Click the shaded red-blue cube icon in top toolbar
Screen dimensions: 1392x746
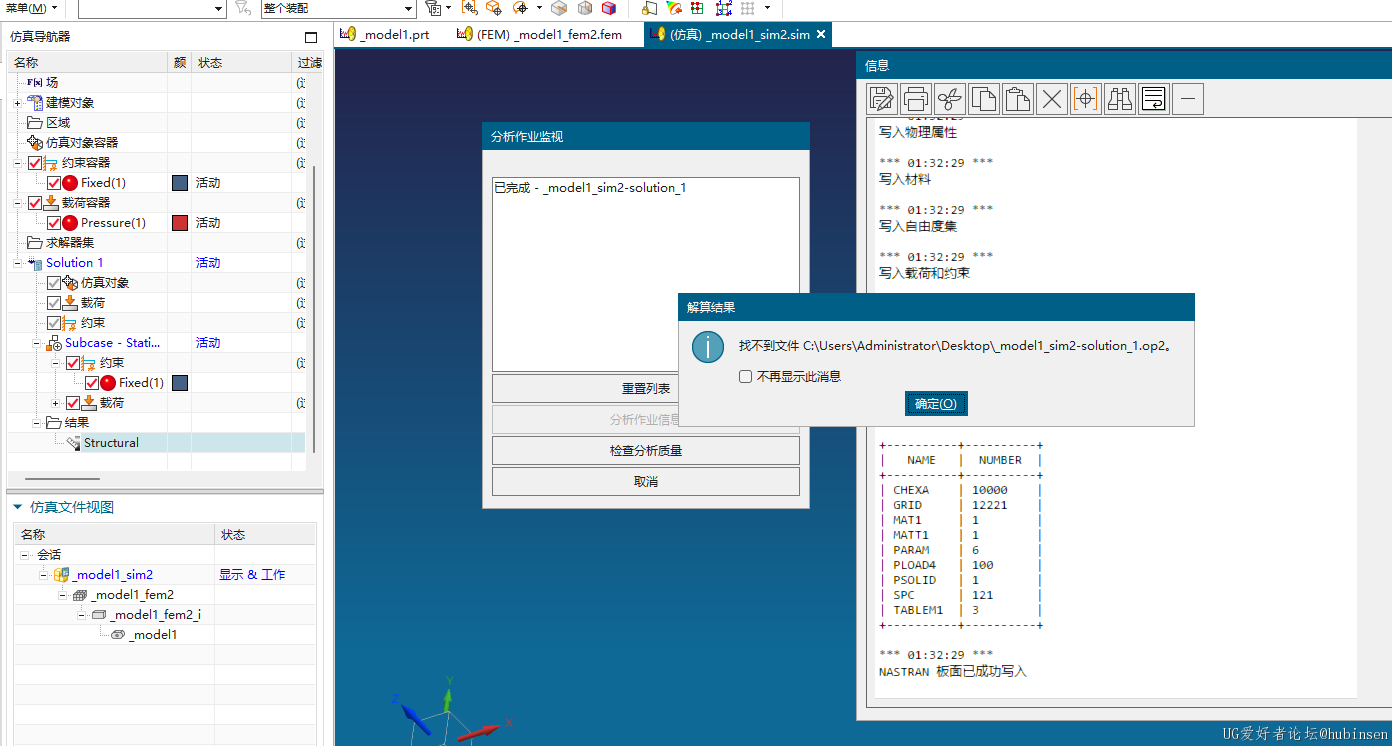click(609, 8)
